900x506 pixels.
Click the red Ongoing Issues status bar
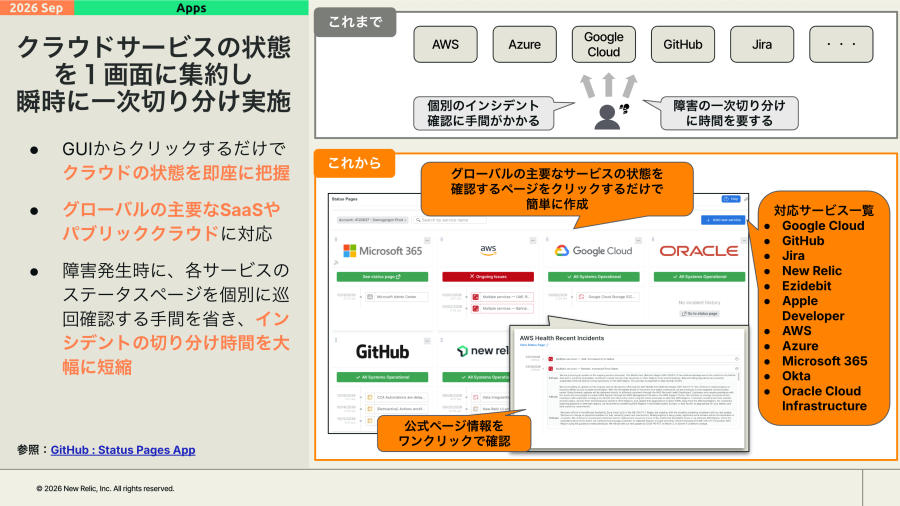(488, 277)
